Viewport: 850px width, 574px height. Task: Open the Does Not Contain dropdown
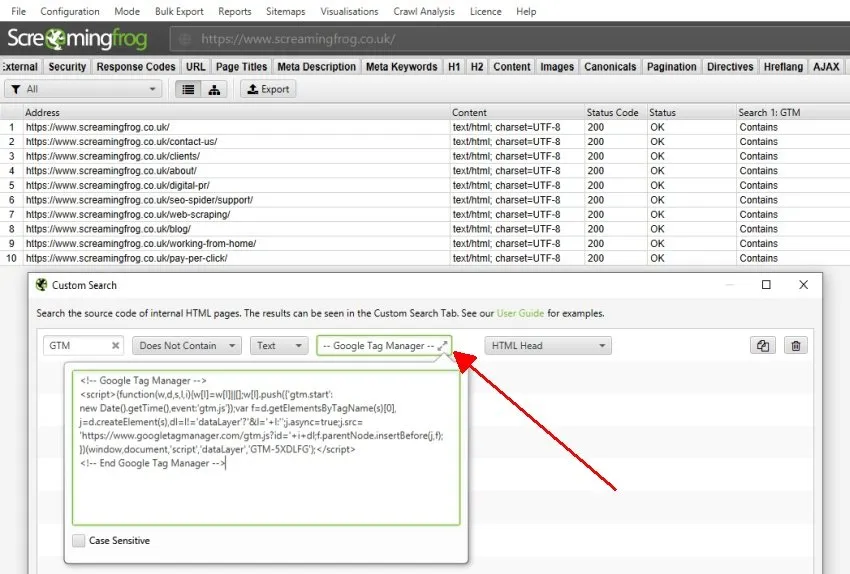coord(186,346)
